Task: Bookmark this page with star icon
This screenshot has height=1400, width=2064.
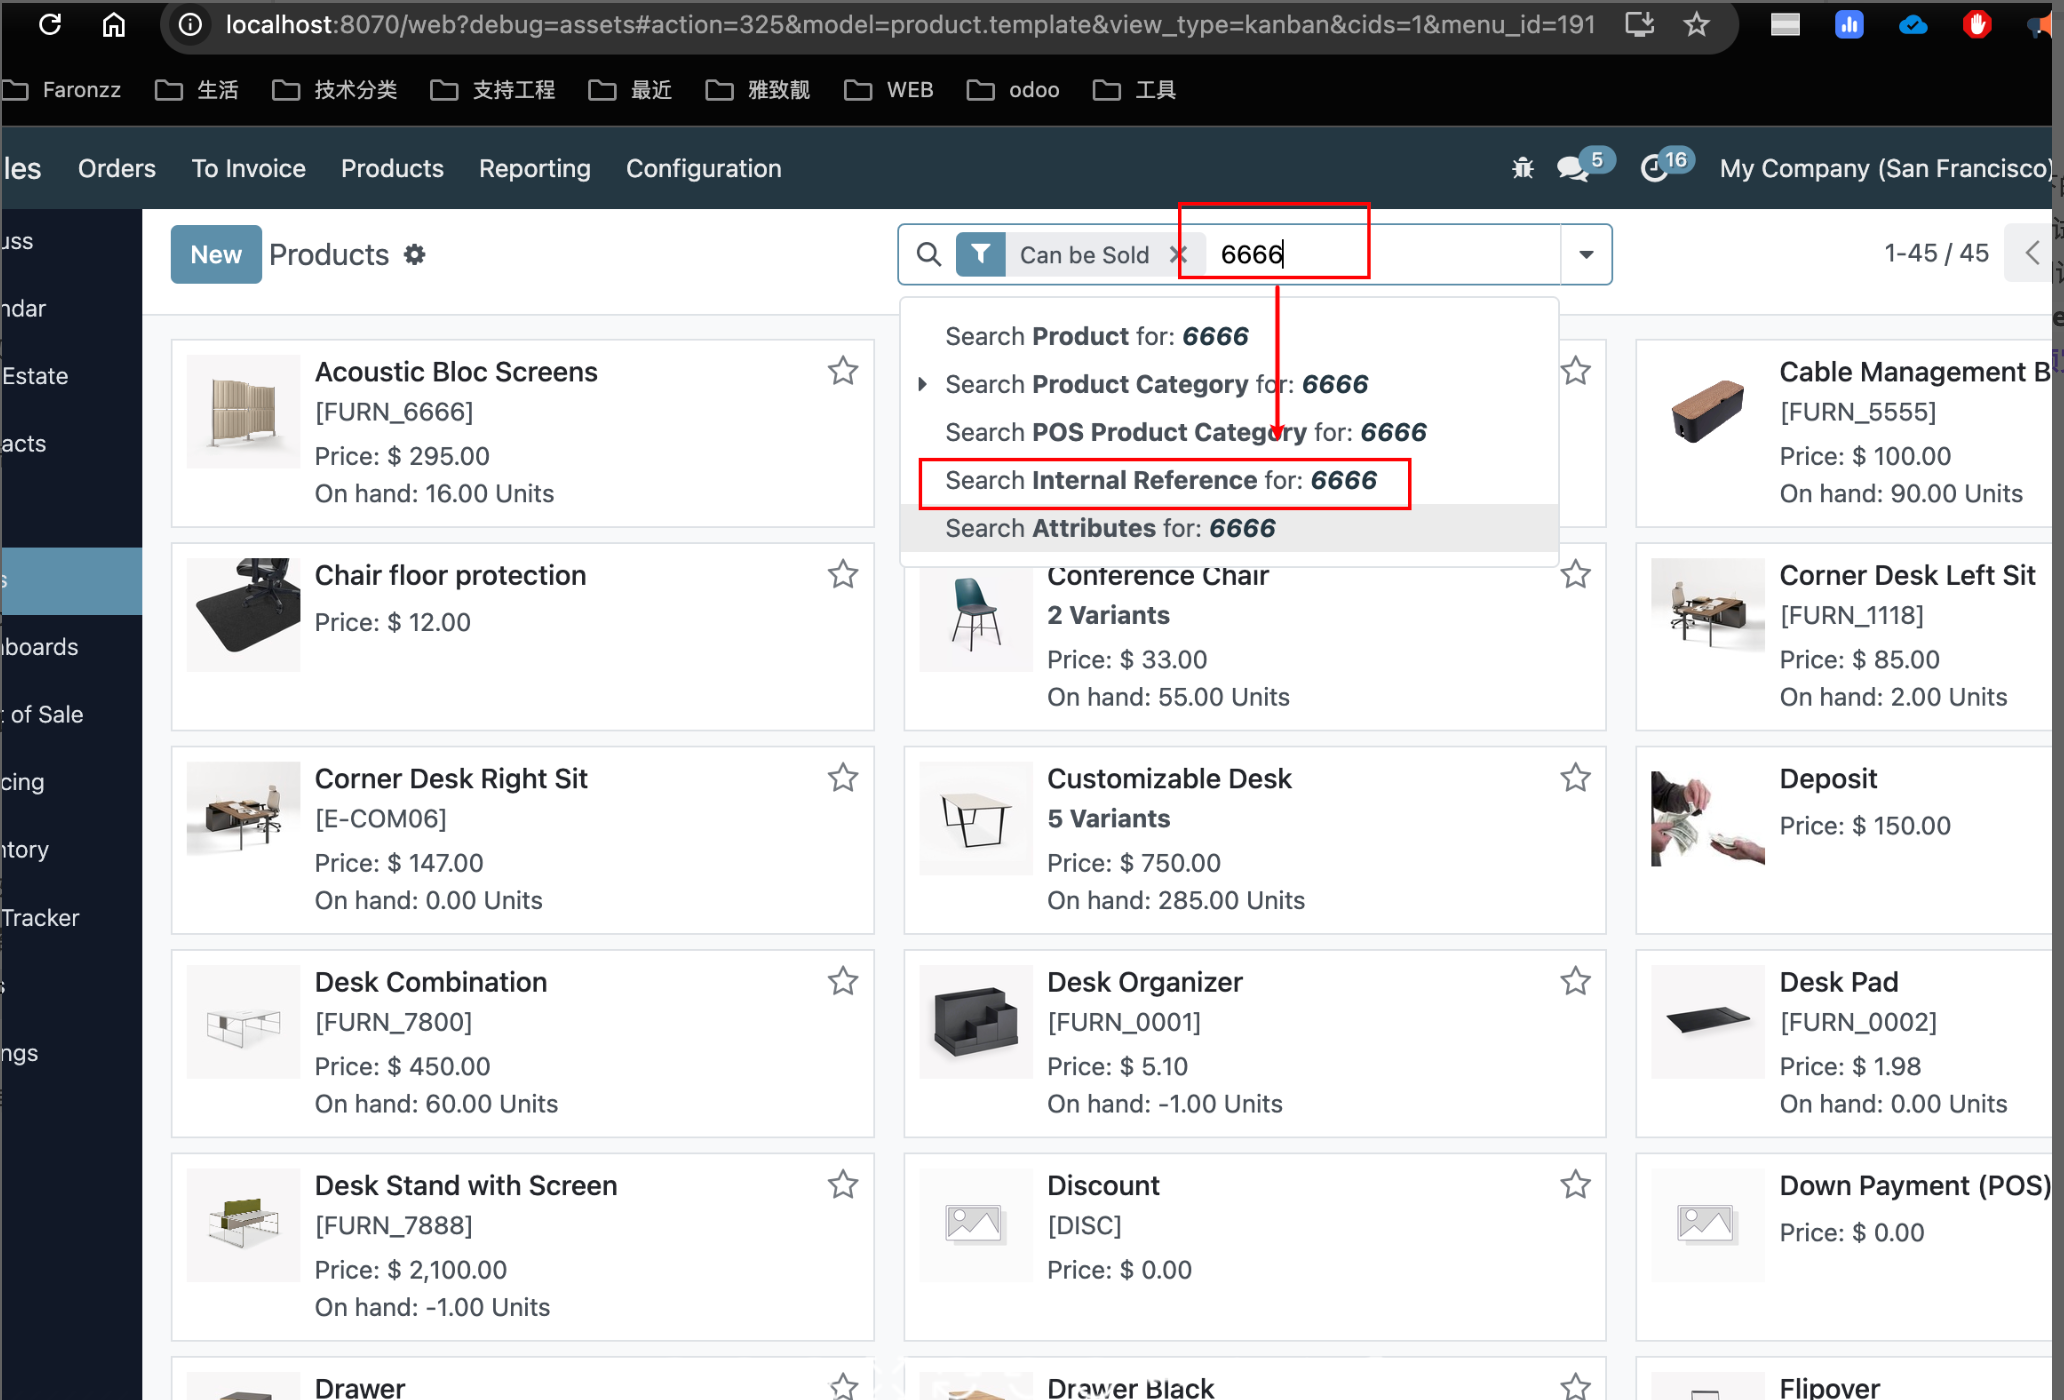Action: click(1696, 24)
